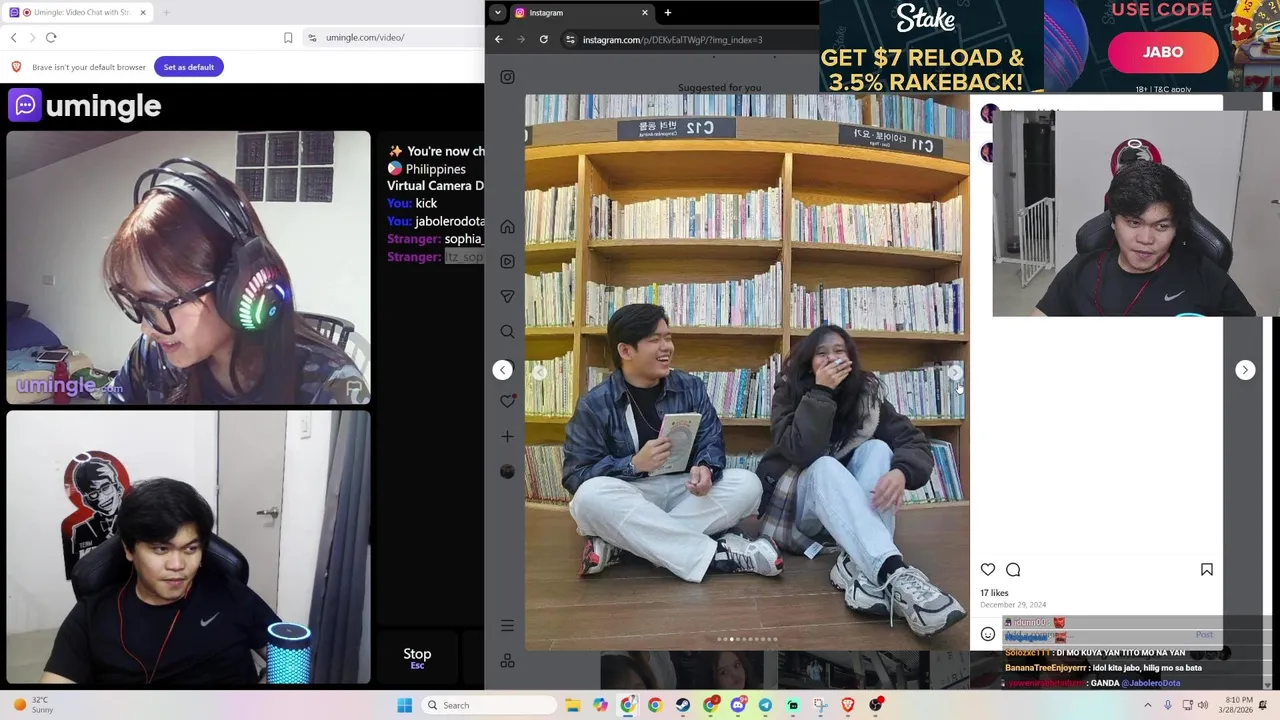Reload the Umingle page

coord(51,37)
